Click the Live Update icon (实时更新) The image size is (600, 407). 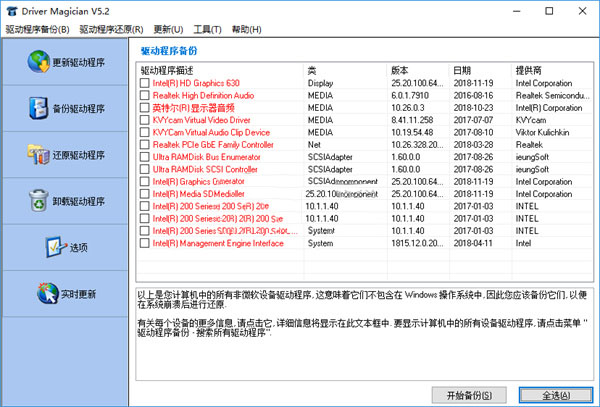point(45,294)
